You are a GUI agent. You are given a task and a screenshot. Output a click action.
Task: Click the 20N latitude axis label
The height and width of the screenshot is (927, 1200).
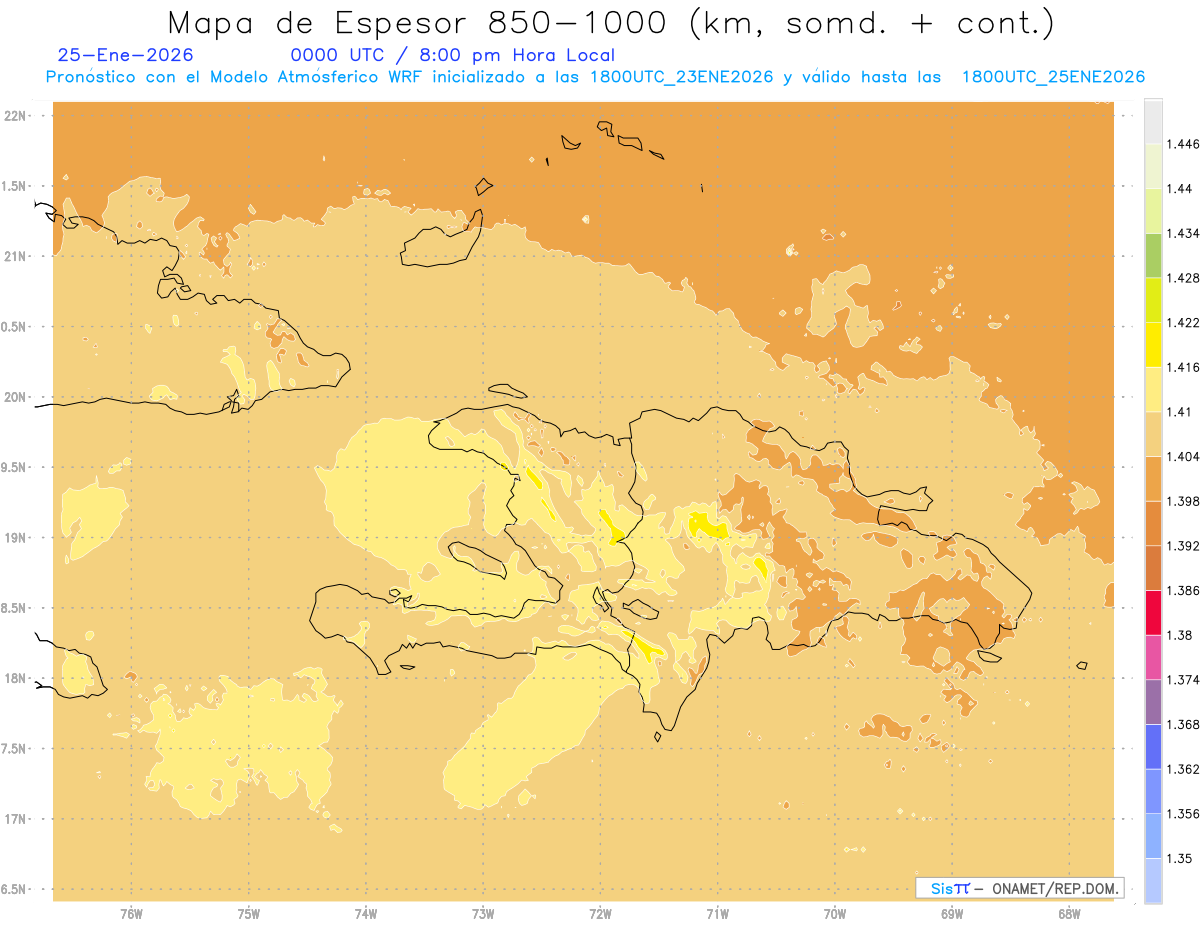(17, 397)
